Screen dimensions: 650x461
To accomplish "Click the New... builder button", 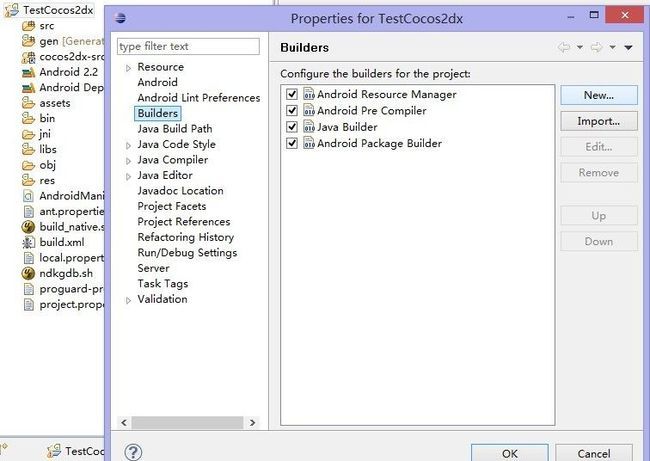I will 599,95.
